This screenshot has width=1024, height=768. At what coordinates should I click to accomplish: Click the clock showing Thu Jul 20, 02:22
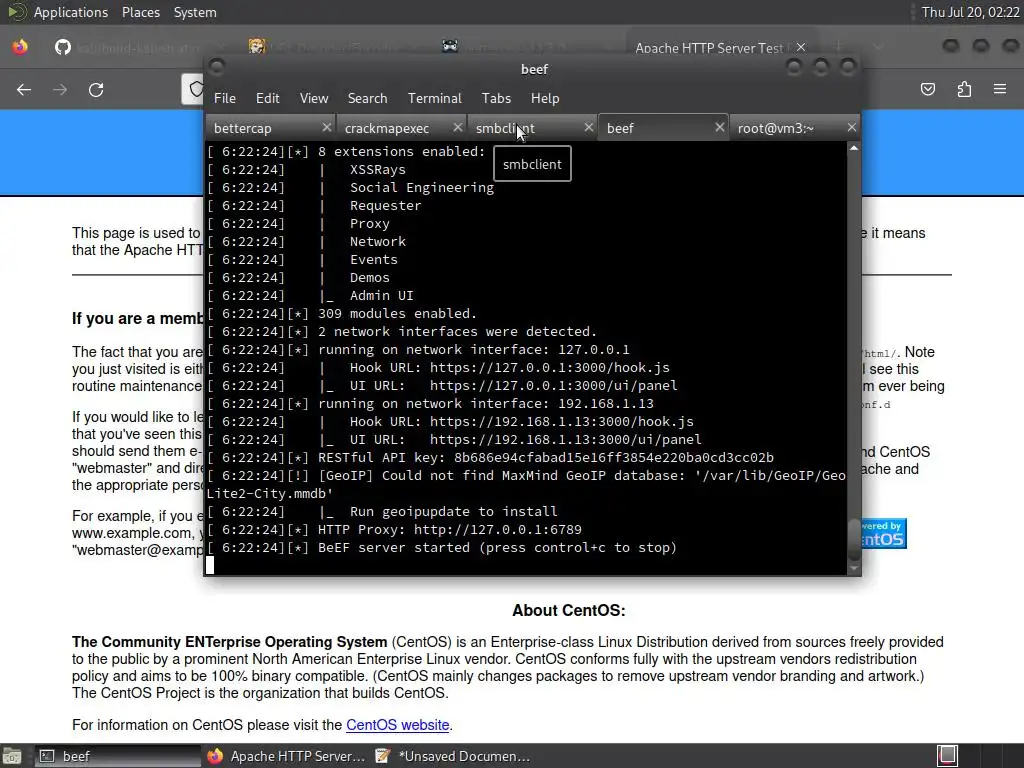(970, 12)
